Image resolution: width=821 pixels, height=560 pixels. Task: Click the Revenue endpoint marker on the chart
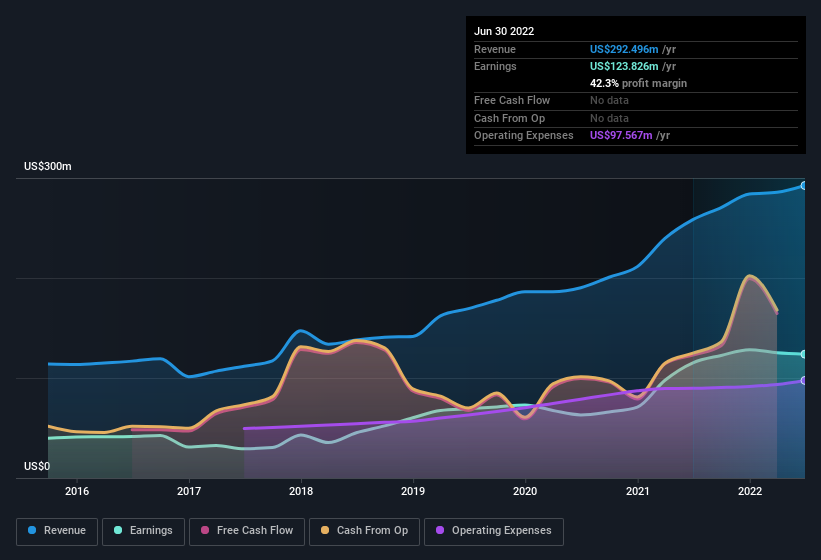[x=803, y=185]
